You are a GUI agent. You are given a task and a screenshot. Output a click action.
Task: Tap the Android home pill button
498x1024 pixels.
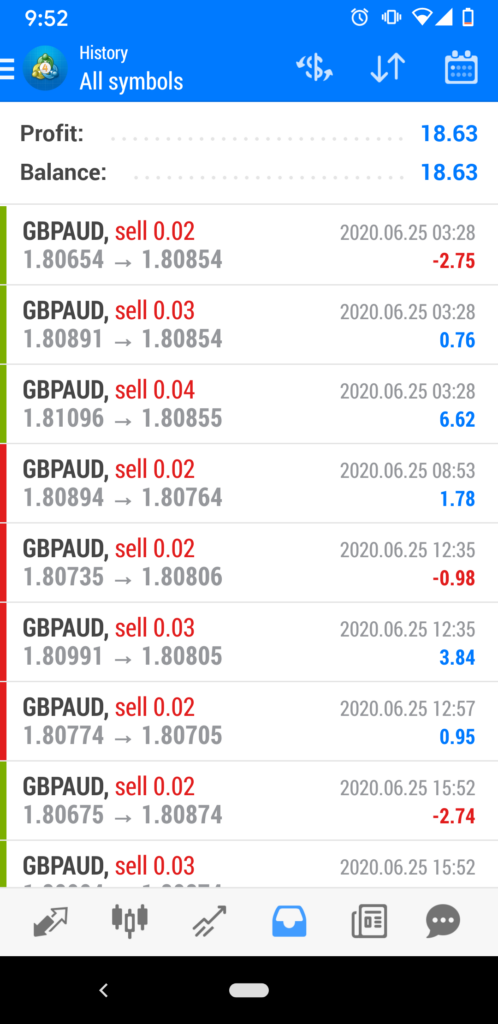tap(249, 990)
